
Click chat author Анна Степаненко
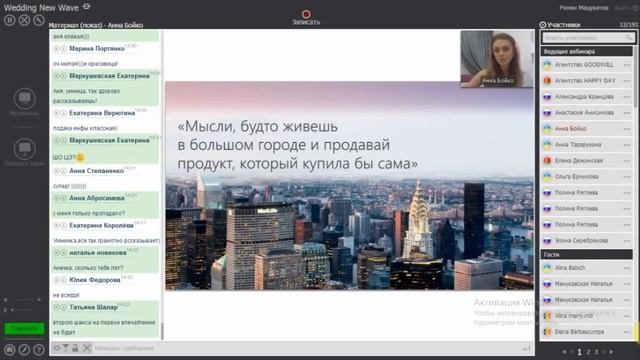click(96, 171)
